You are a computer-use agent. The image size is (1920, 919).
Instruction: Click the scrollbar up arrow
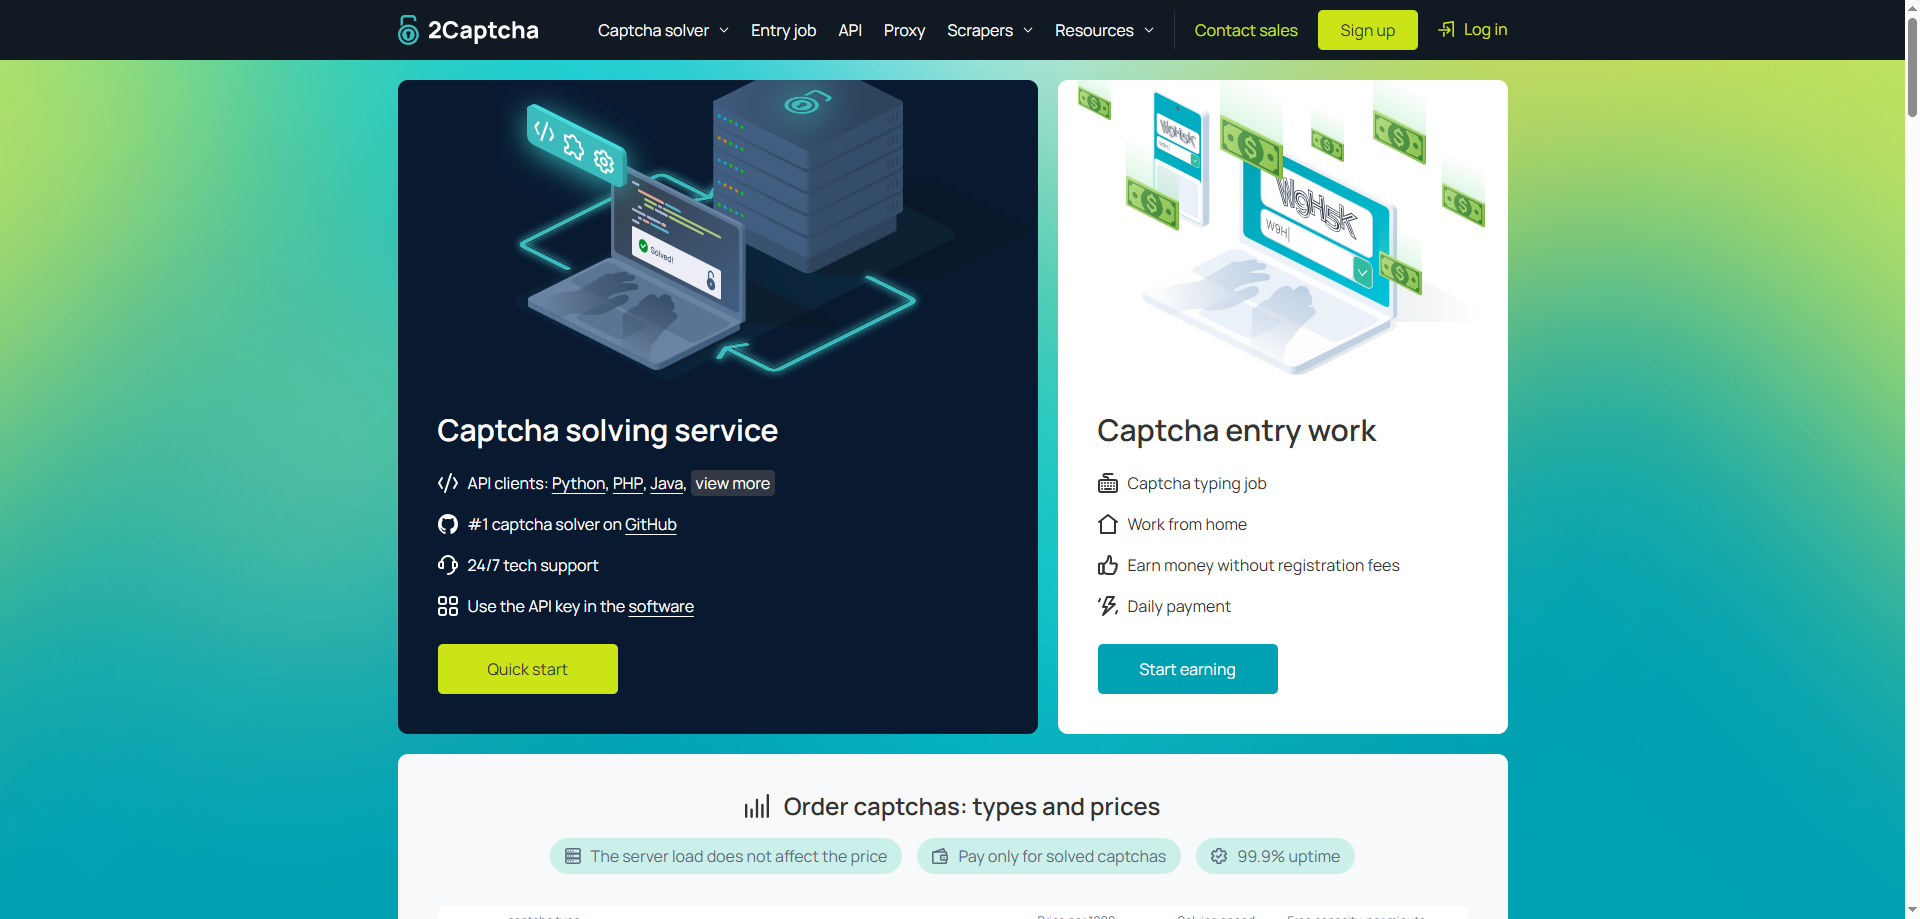[1912, 7]
